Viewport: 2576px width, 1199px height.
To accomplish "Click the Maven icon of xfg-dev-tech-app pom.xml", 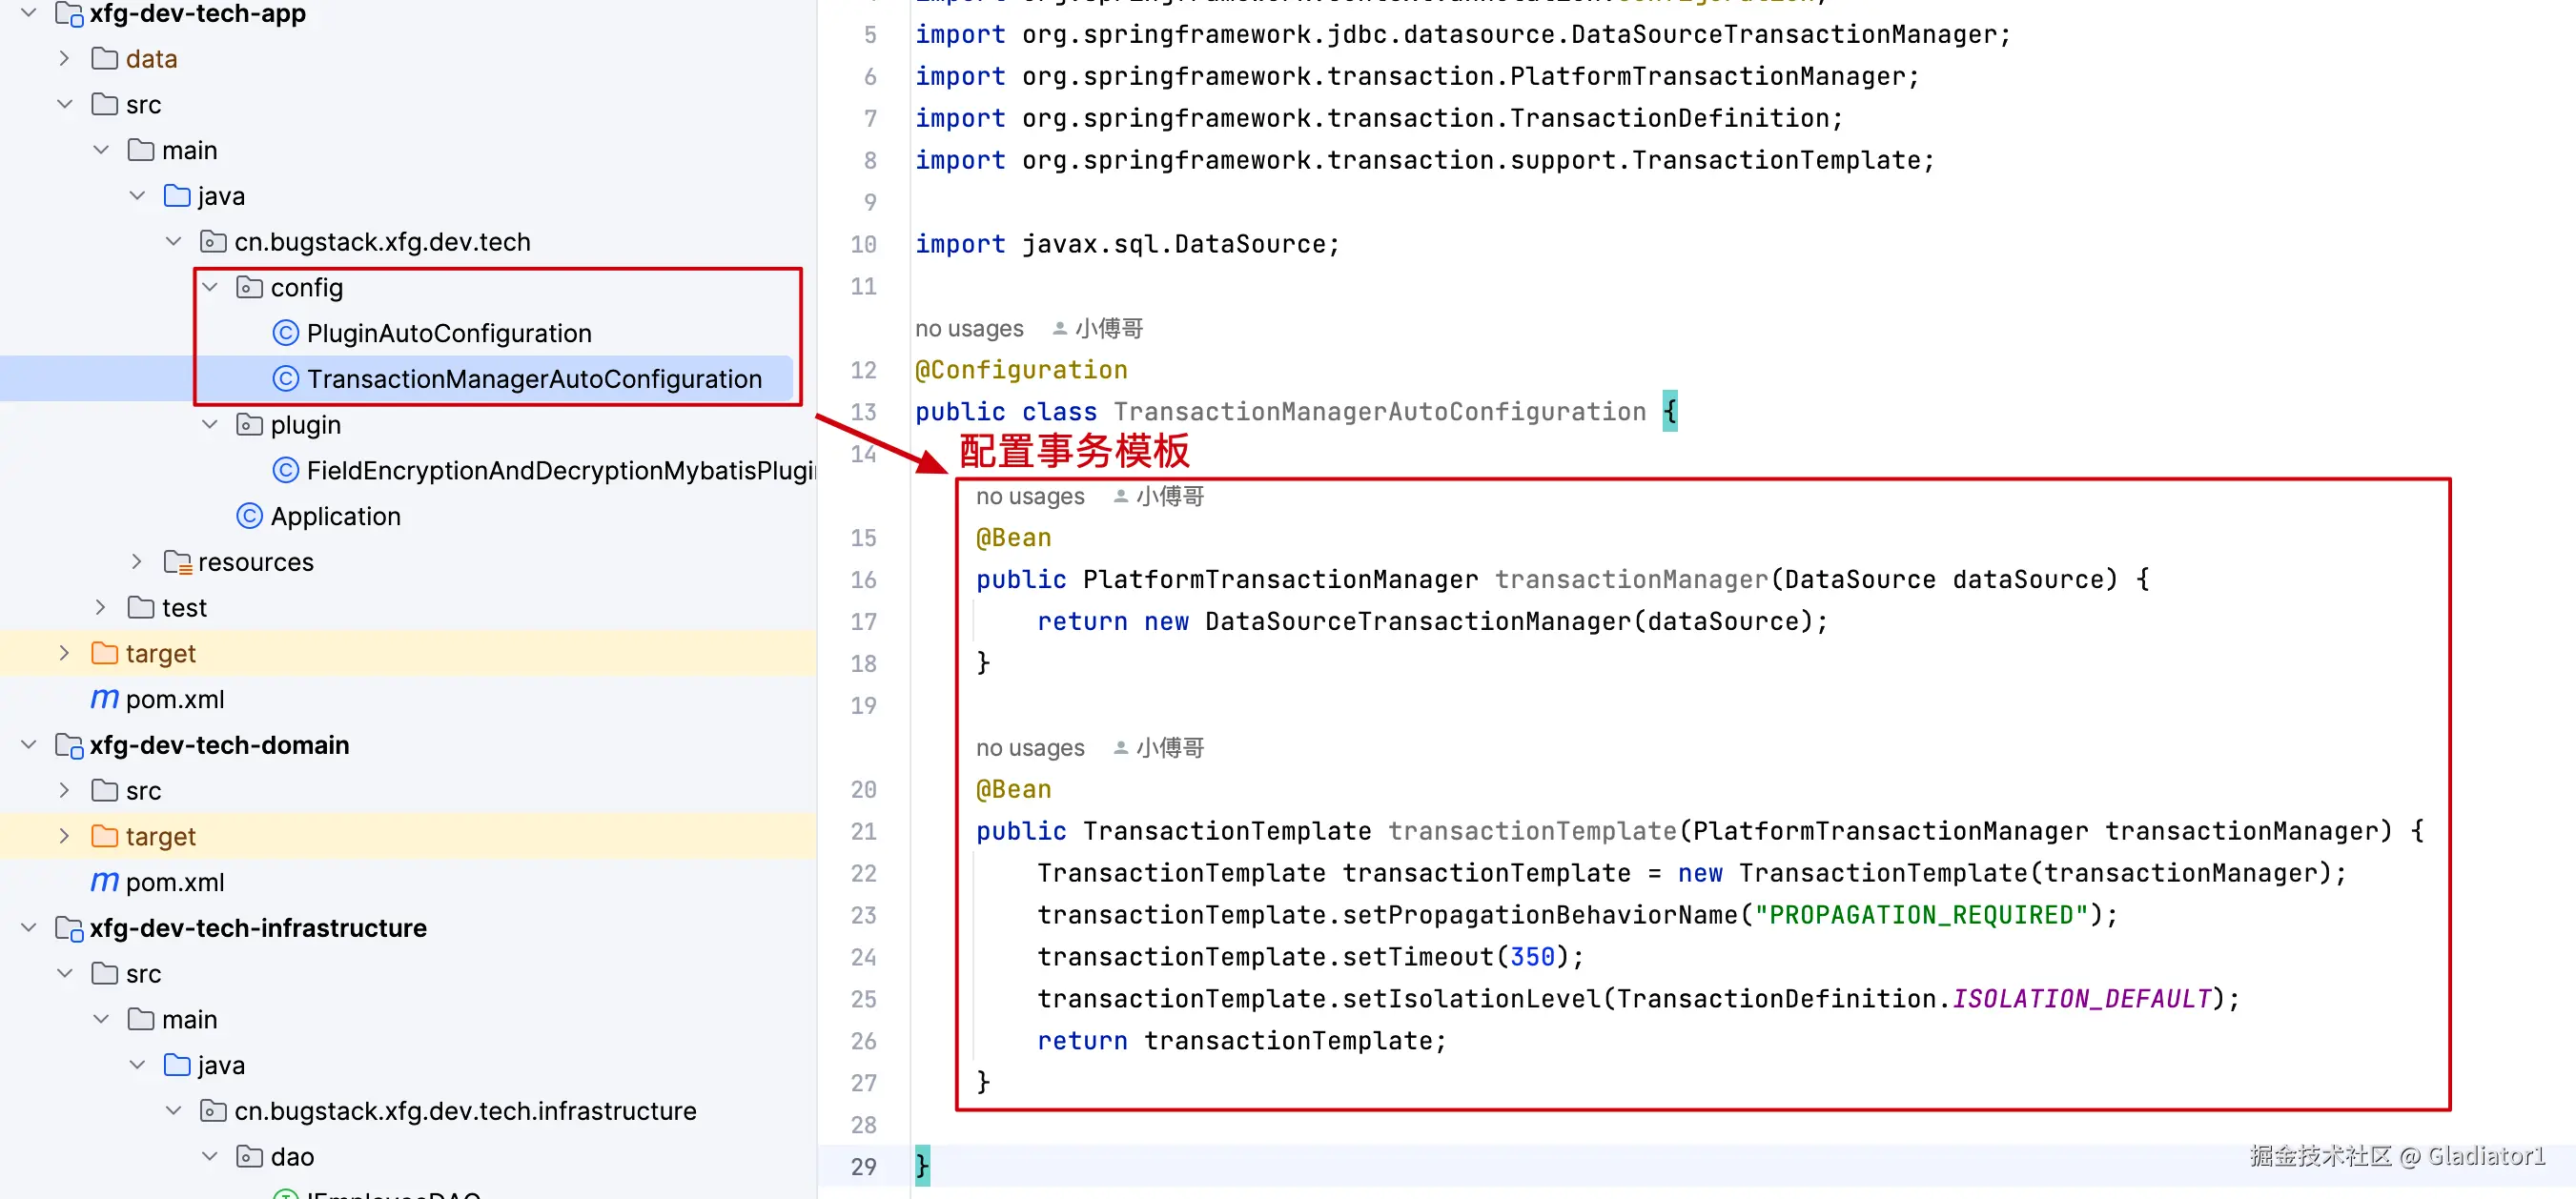I will point(104,699).
